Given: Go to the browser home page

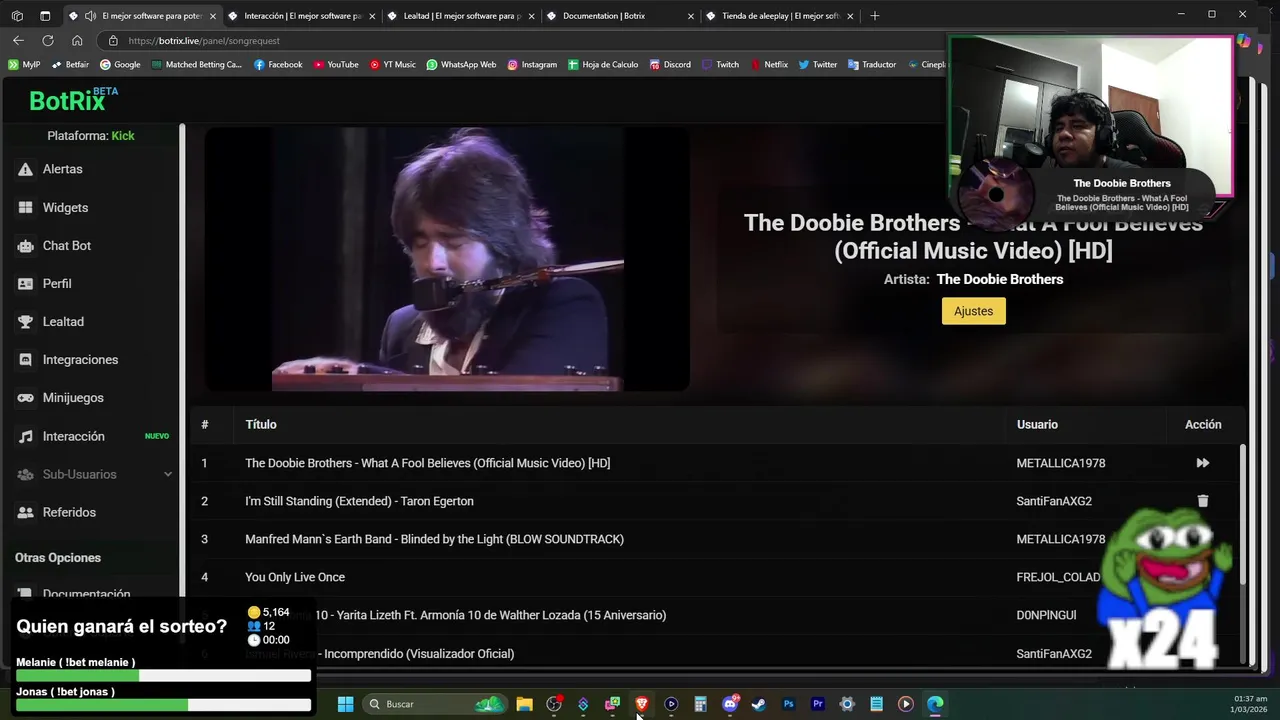Looking at the screenshot, I should tap(77, 40).
